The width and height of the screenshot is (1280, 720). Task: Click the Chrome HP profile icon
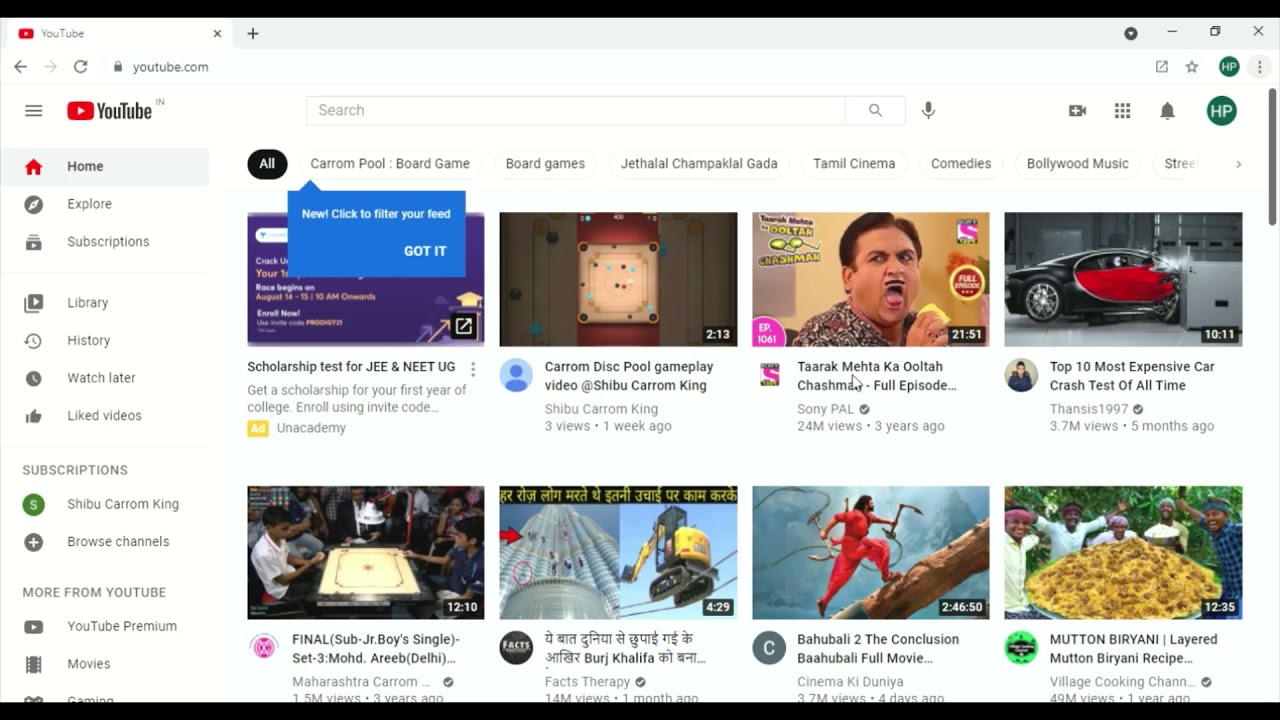click(1229, 67)
